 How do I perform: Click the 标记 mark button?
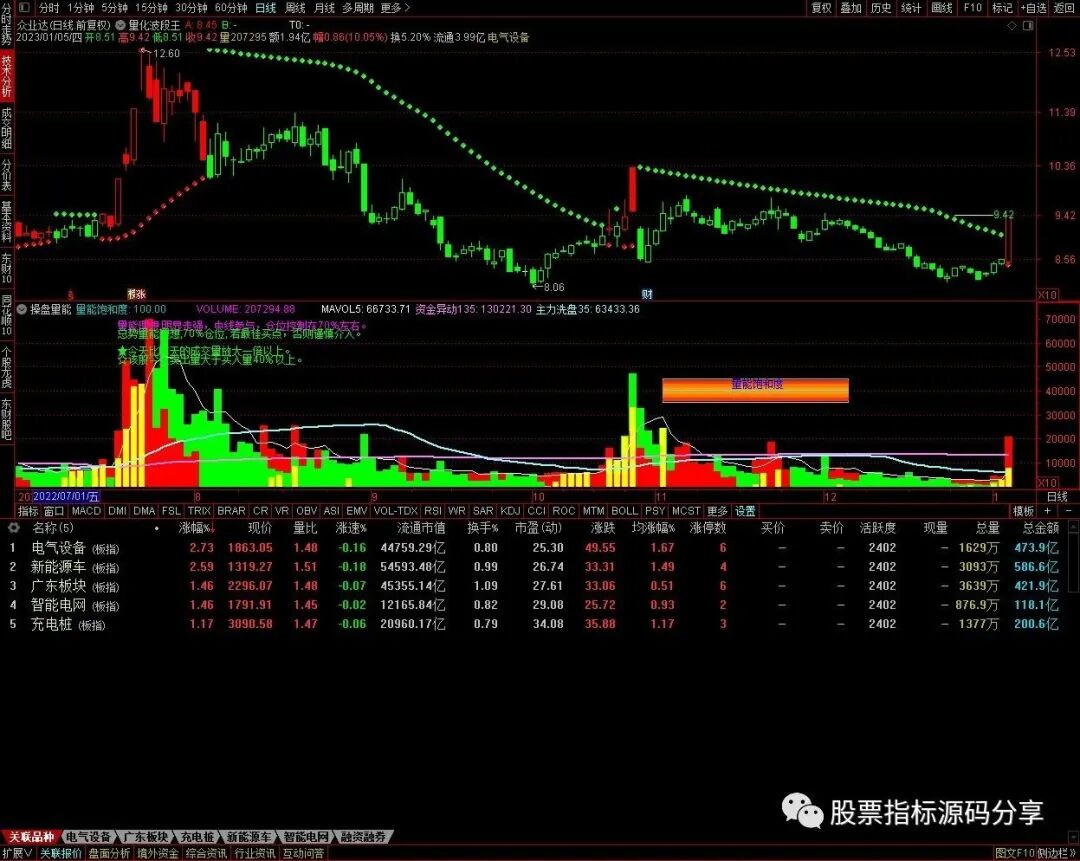[1002, 8]
